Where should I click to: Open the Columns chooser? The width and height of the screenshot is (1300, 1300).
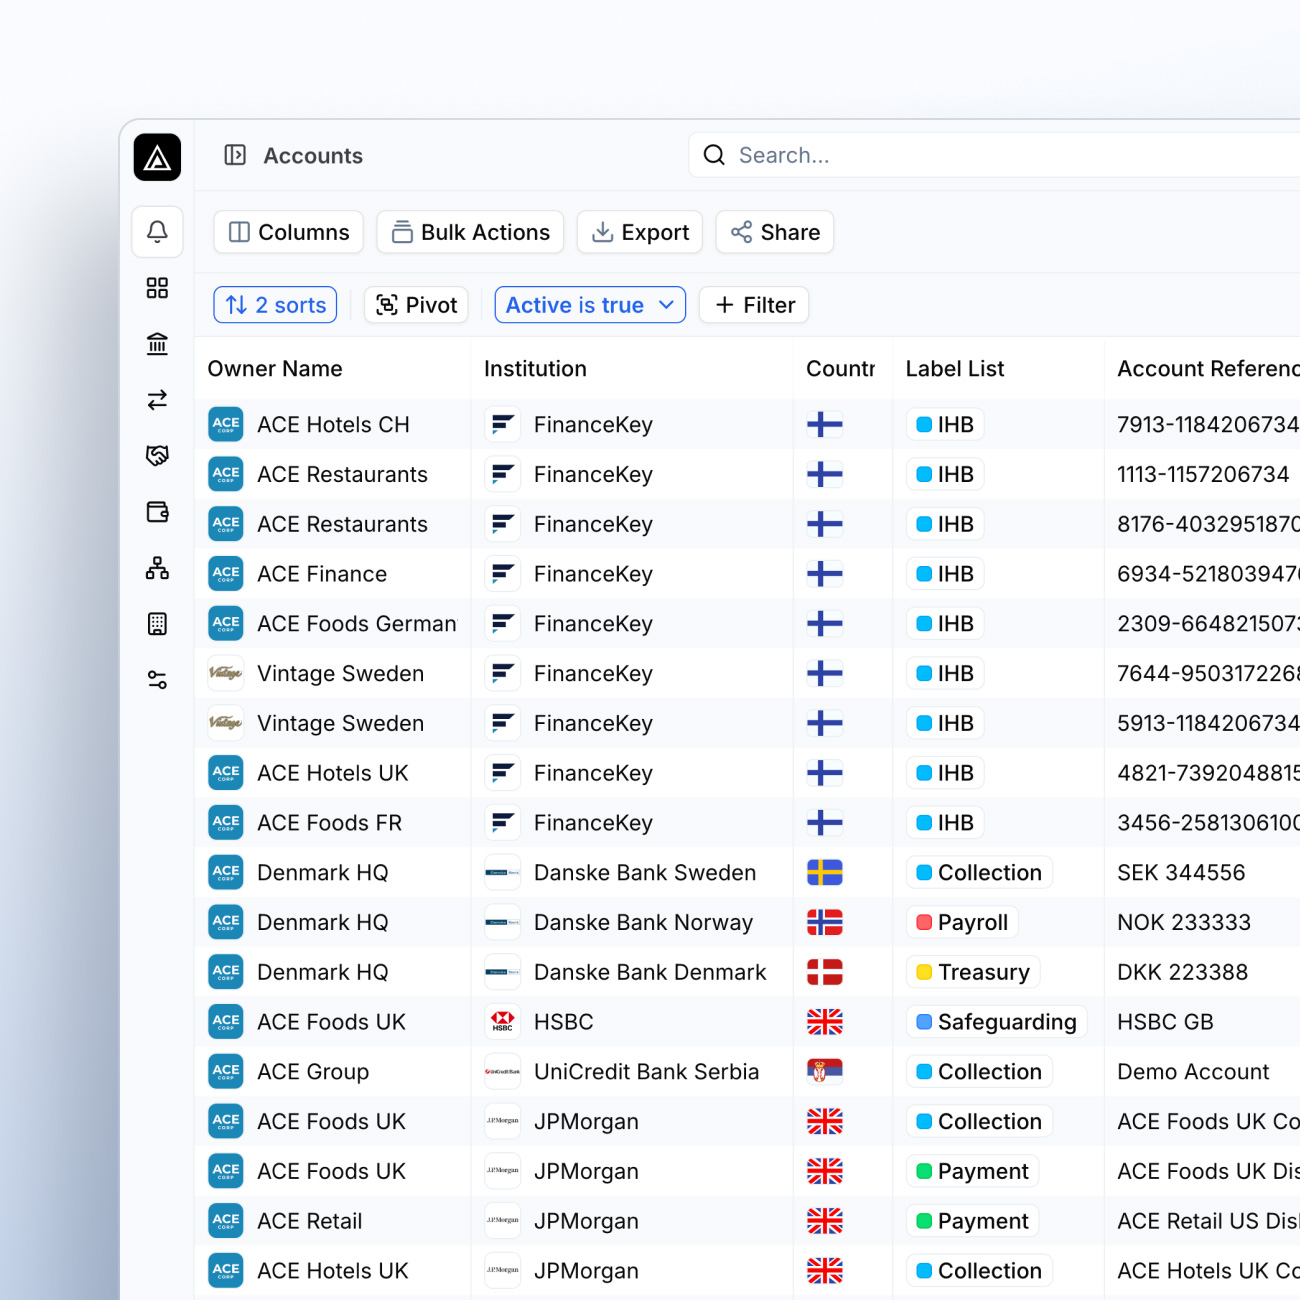[x=288, y=232]
